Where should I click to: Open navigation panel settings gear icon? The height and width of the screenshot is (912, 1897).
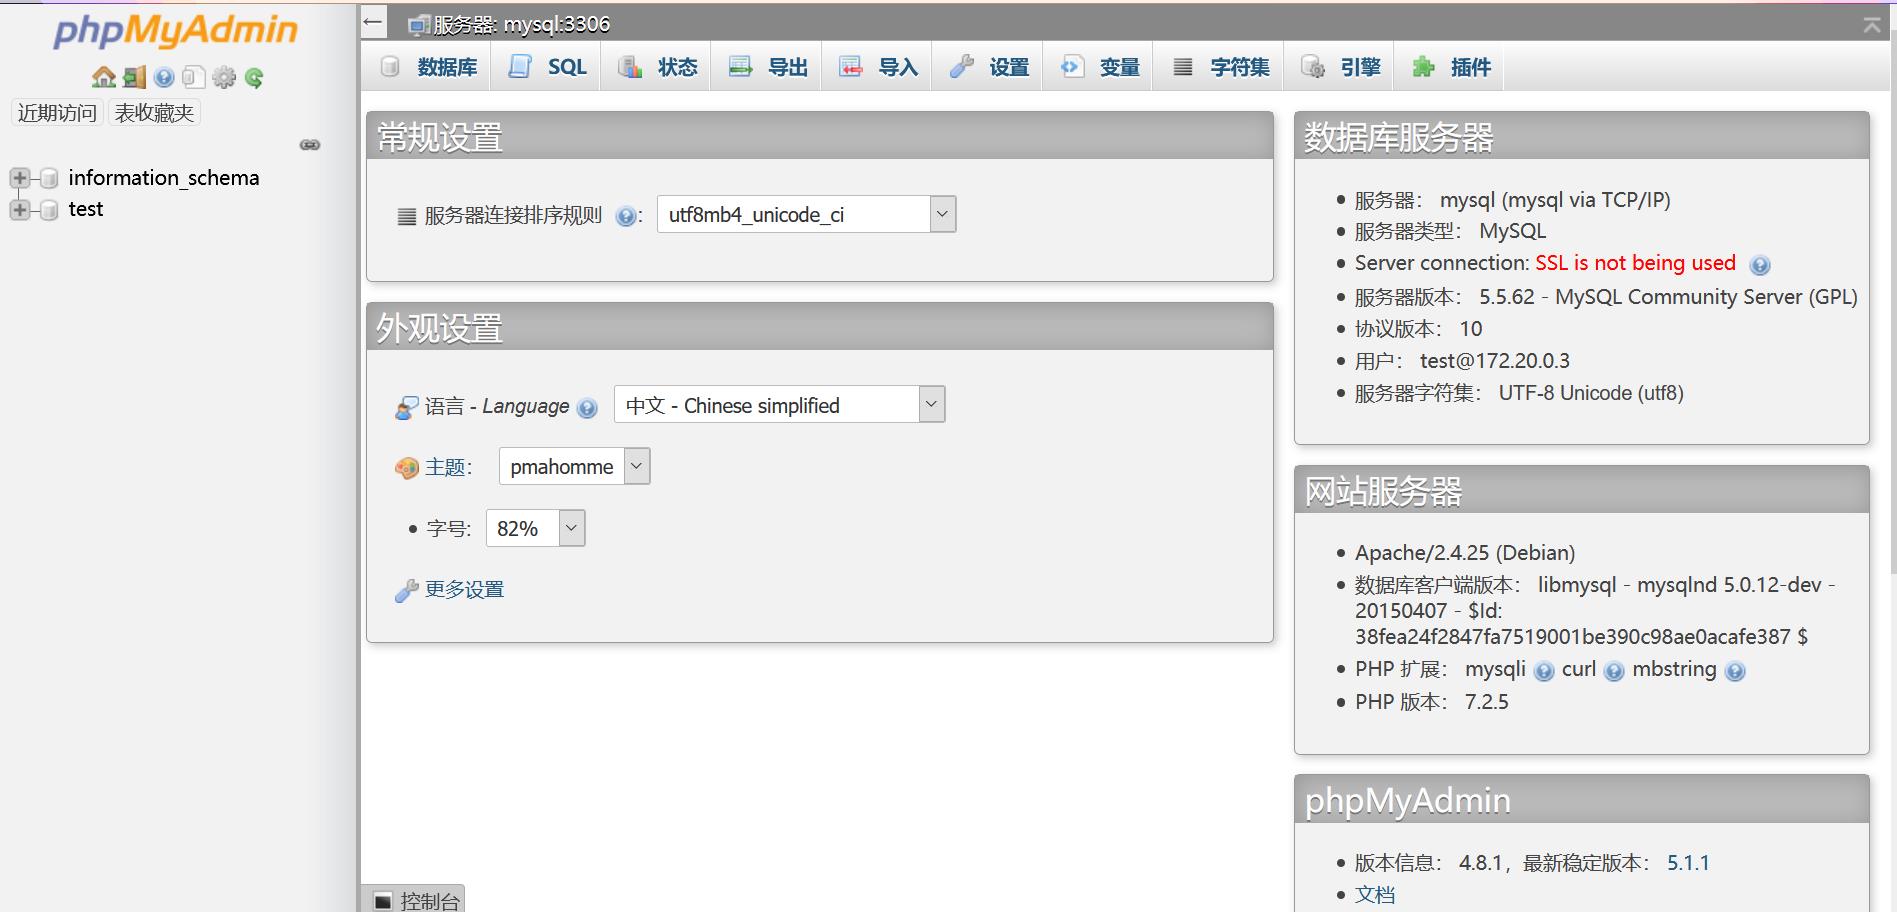[x=224, y=77]
